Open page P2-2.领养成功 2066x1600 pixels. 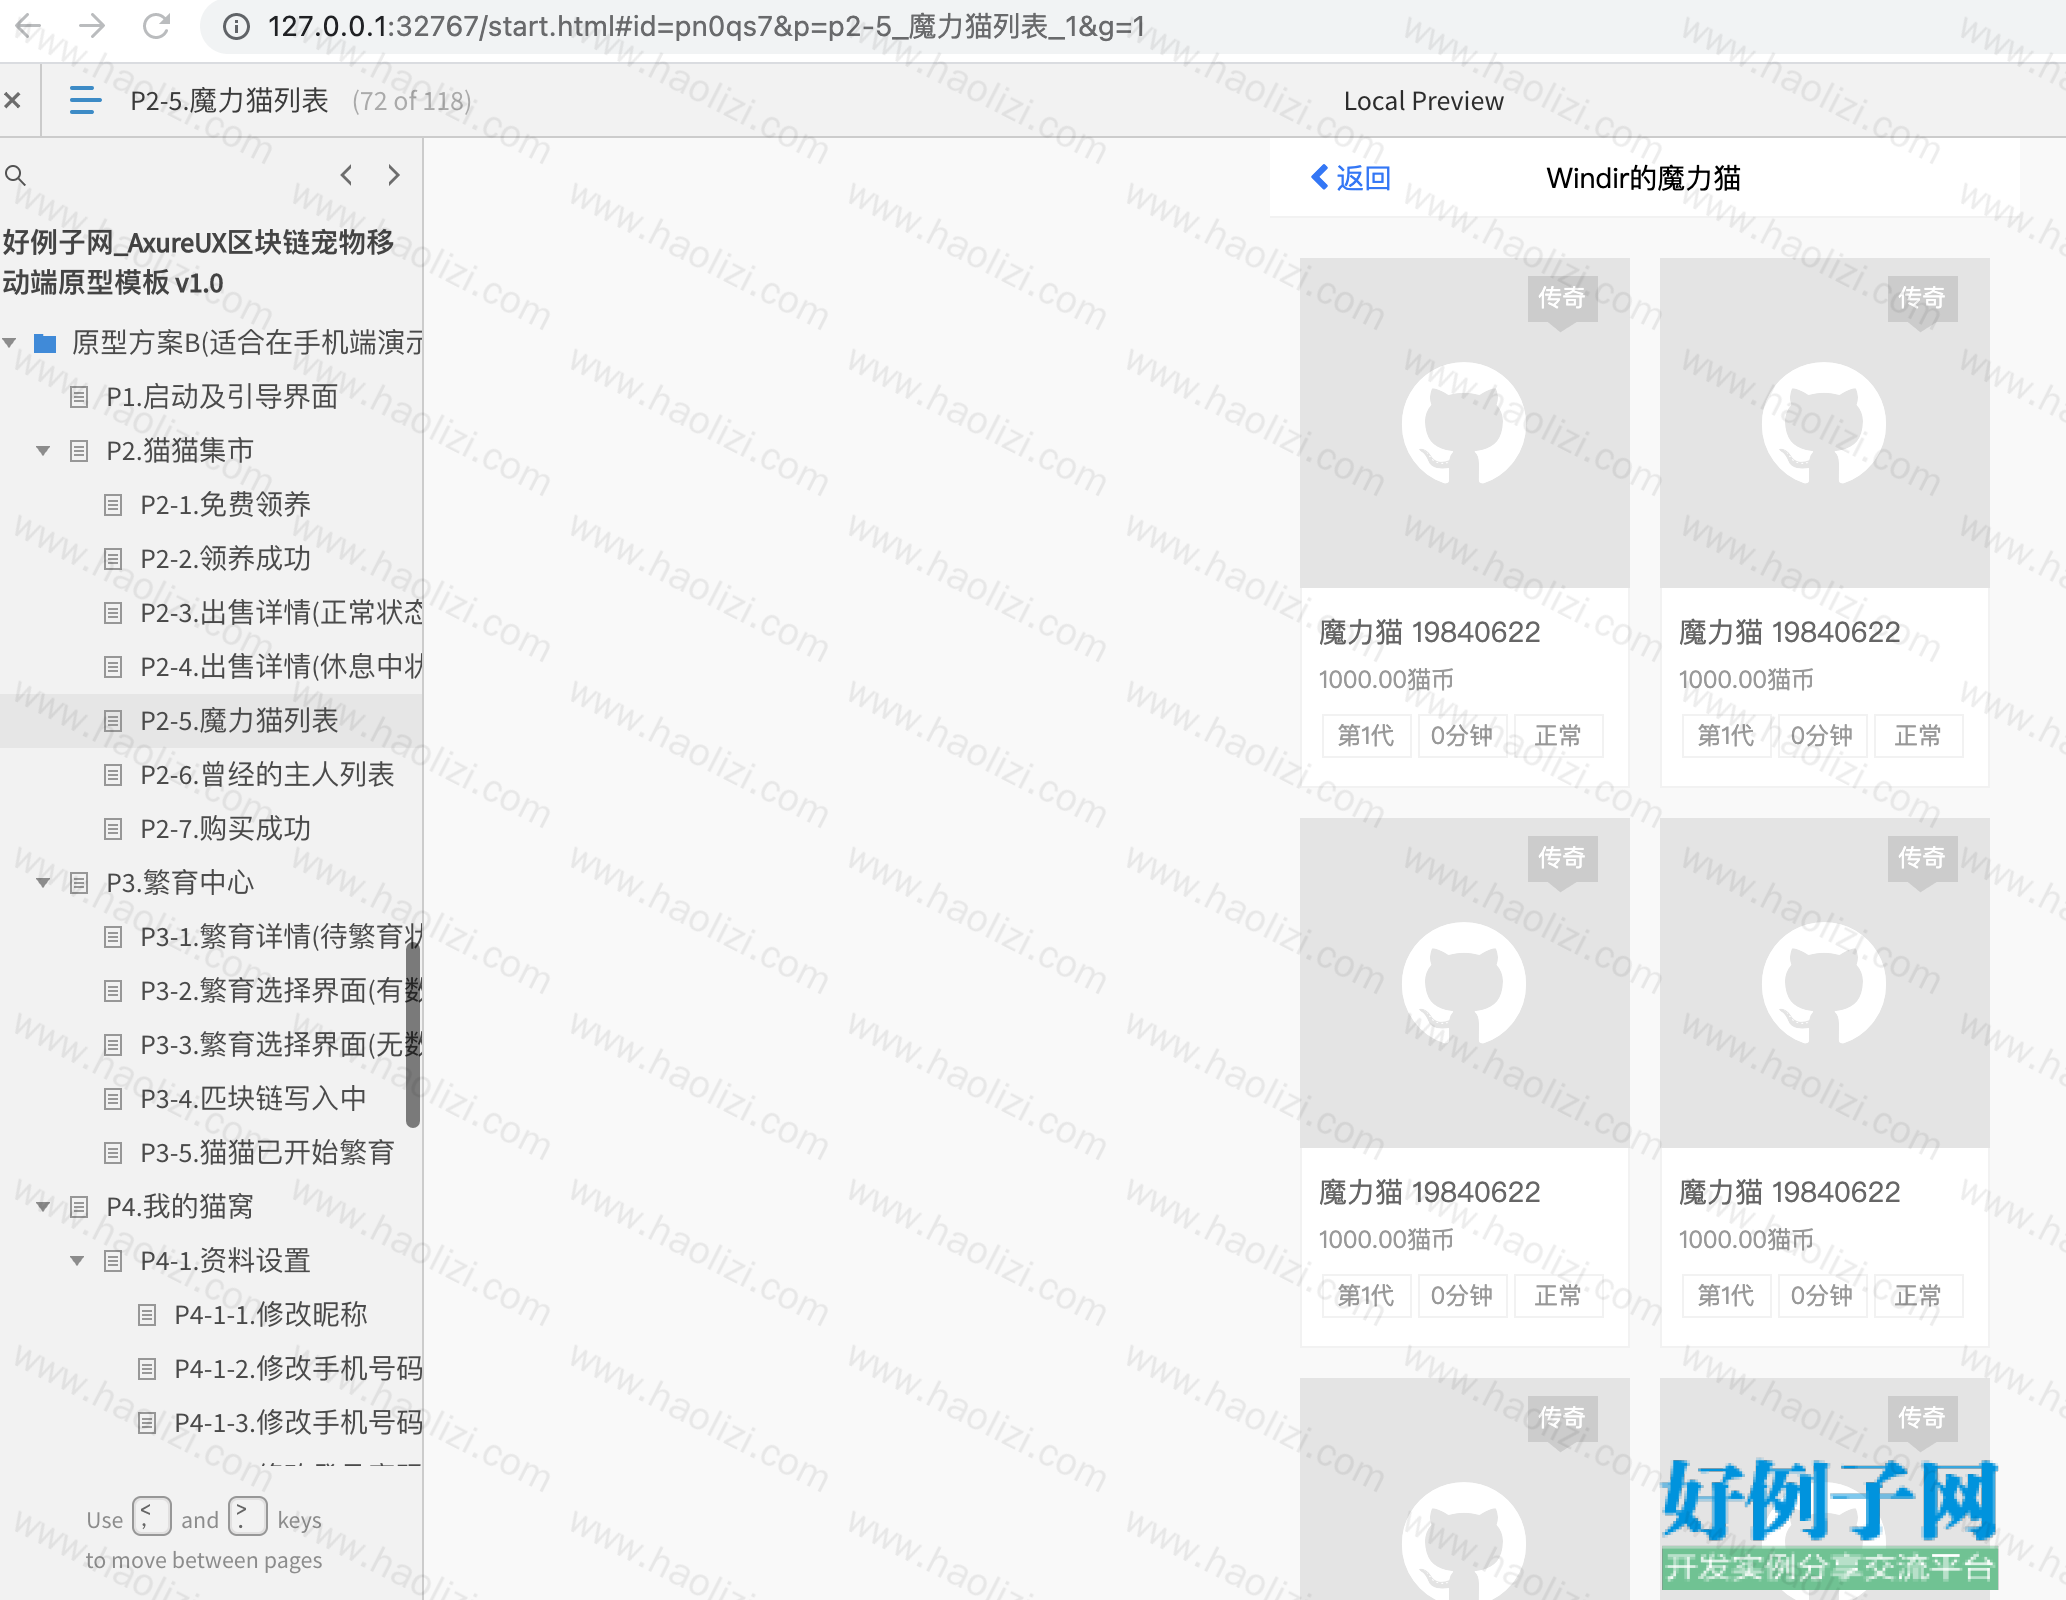(x=226, y=559)
